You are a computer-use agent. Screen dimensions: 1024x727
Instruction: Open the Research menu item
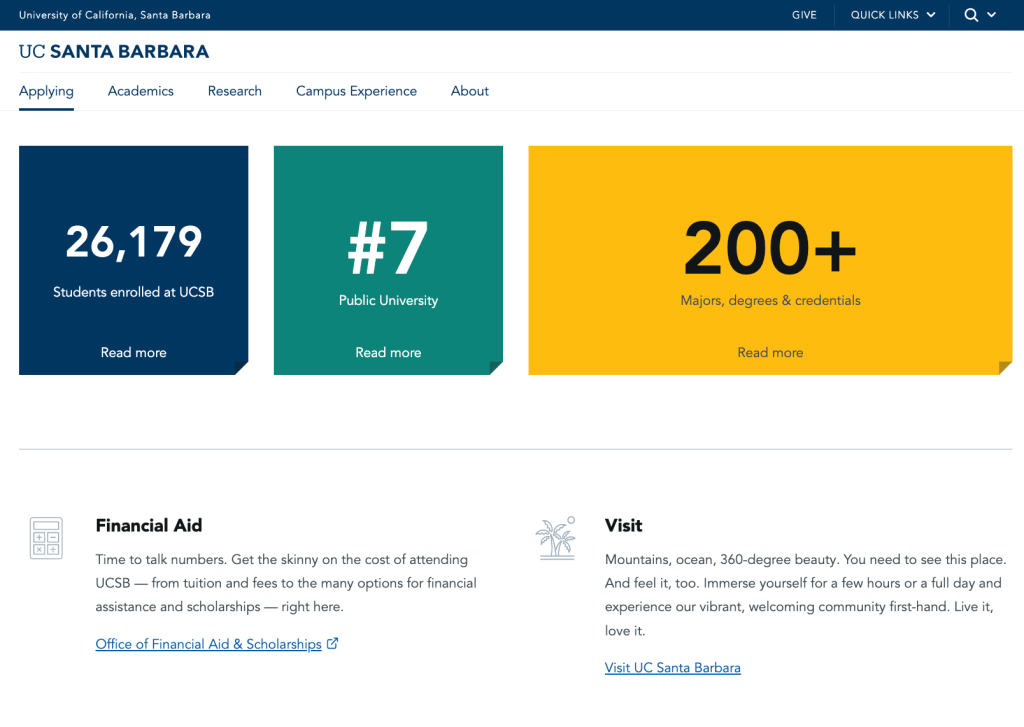[234, 91]
